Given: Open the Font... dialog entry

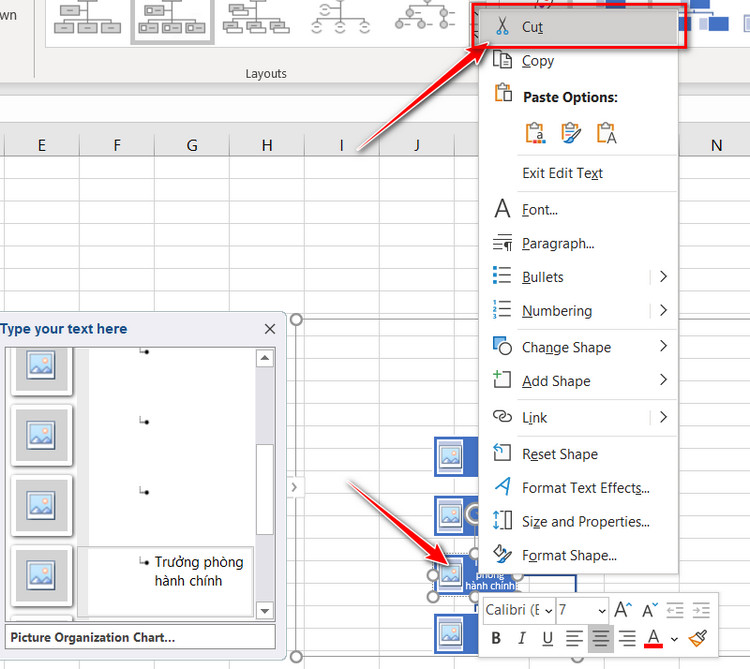Looking at the screenshot, I should (579, 209).
